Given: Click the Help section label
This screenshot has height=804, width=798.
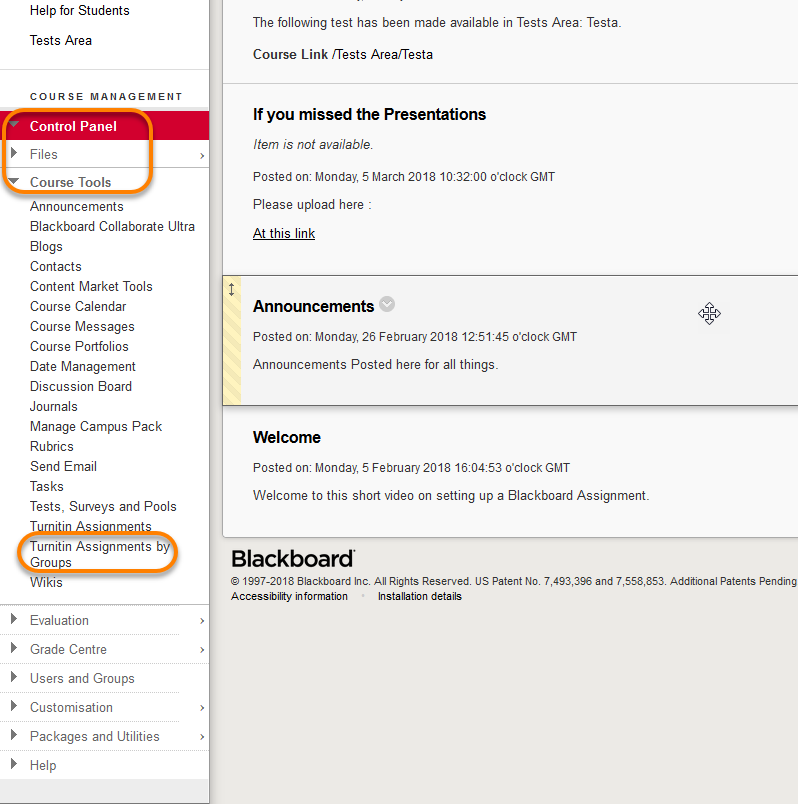Looking at the screenshot, I should (43, 765).
